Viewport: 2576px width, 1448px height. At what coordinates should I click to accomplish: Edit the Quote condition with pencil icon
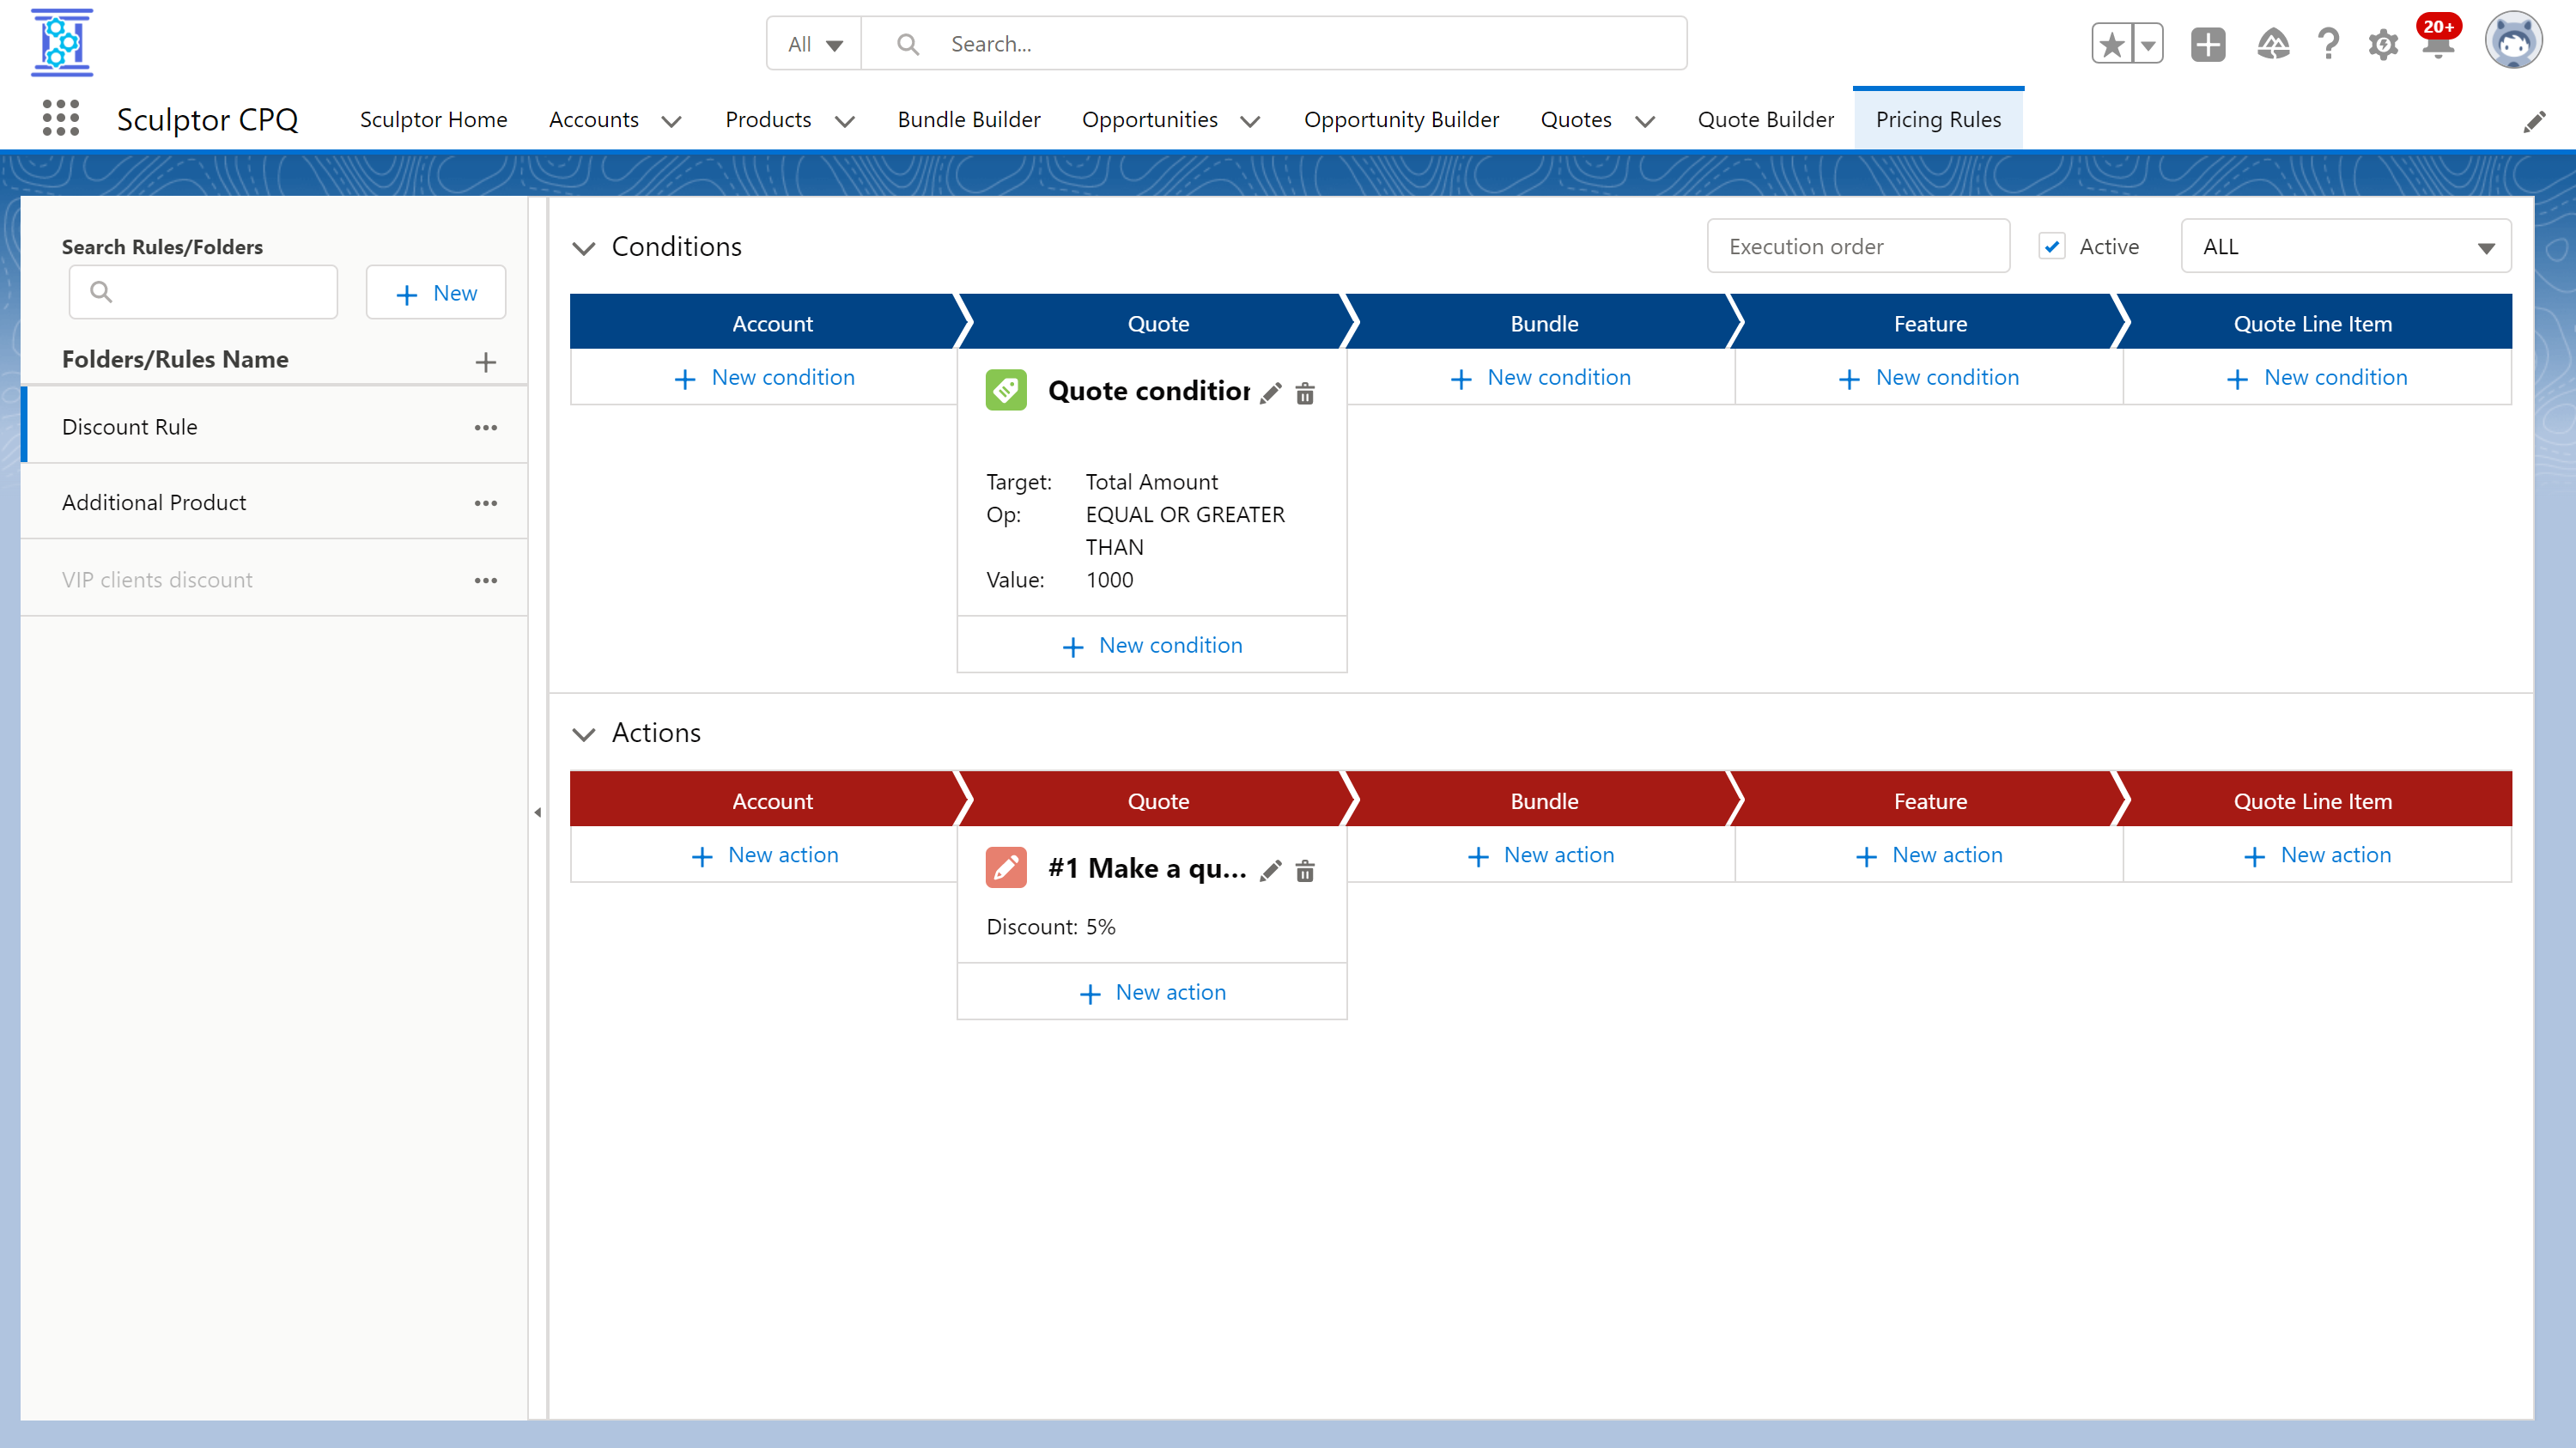coord(1270,393)
